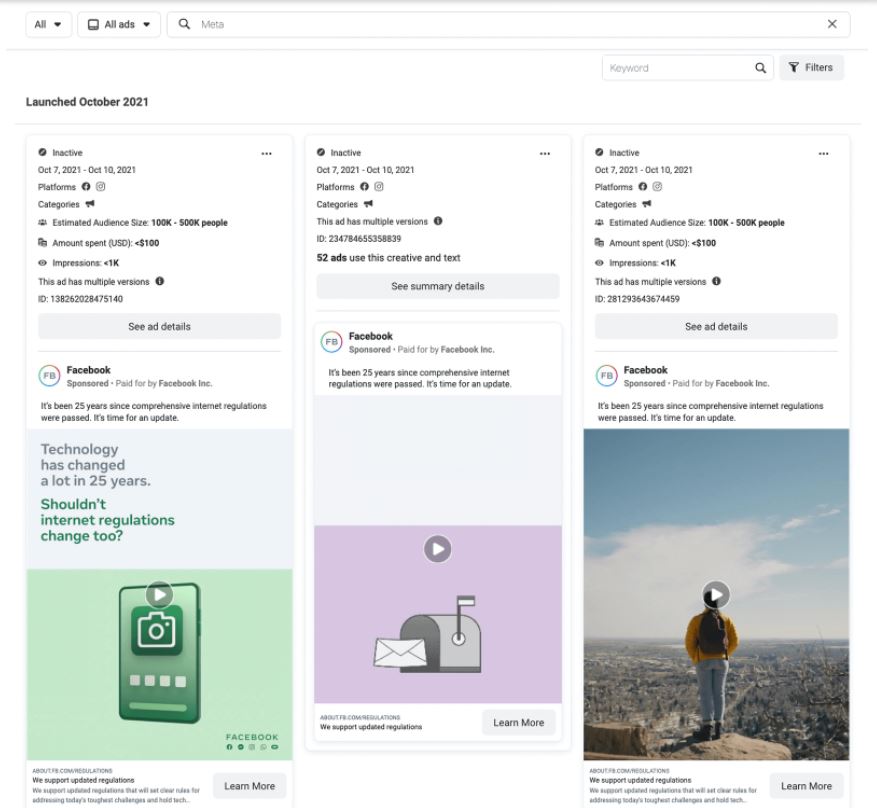Expand the All ads dropdown

(x=119, y=24)
